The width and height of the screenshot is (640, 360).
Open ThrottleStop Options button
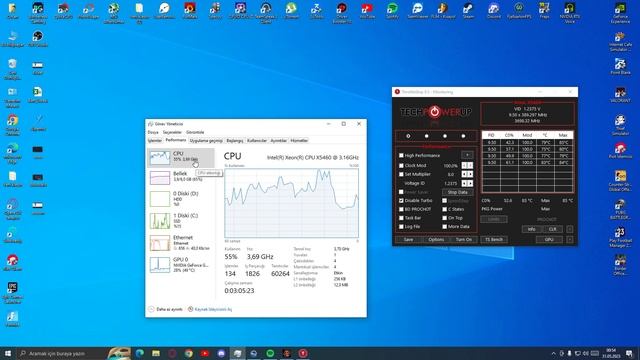click(436, 240)
